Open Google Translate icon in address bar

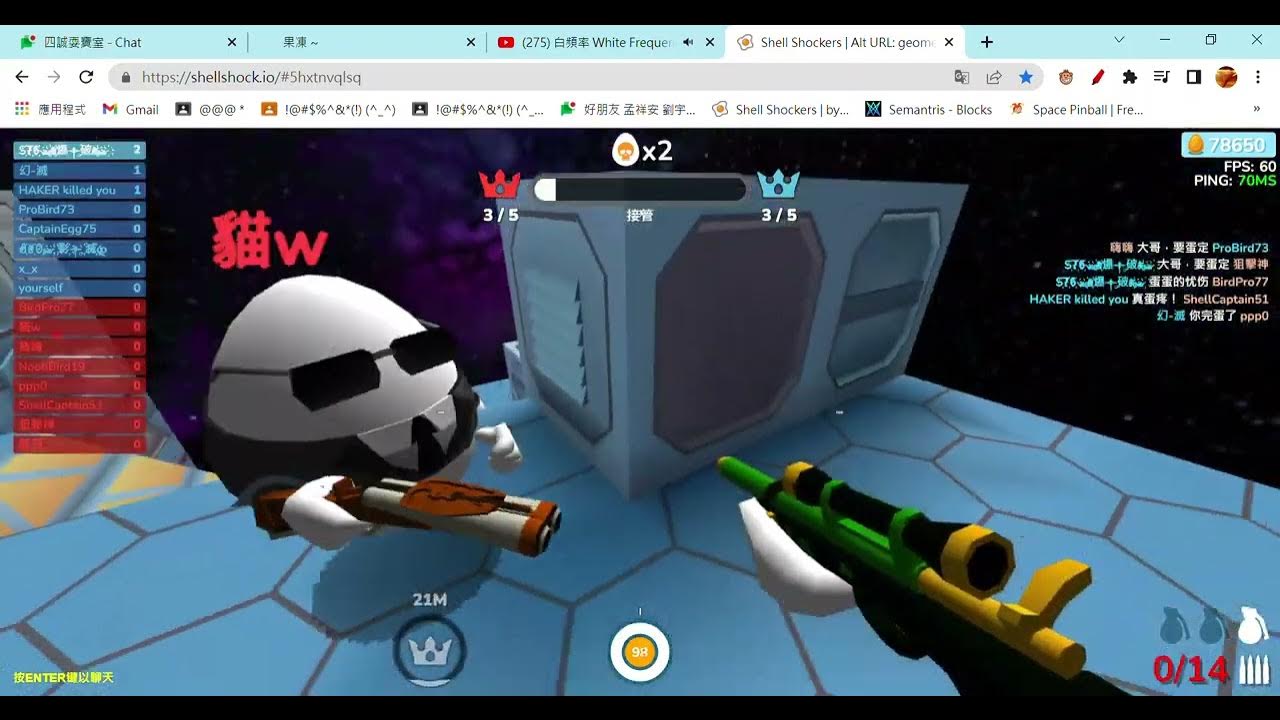[x=962, y=77]
